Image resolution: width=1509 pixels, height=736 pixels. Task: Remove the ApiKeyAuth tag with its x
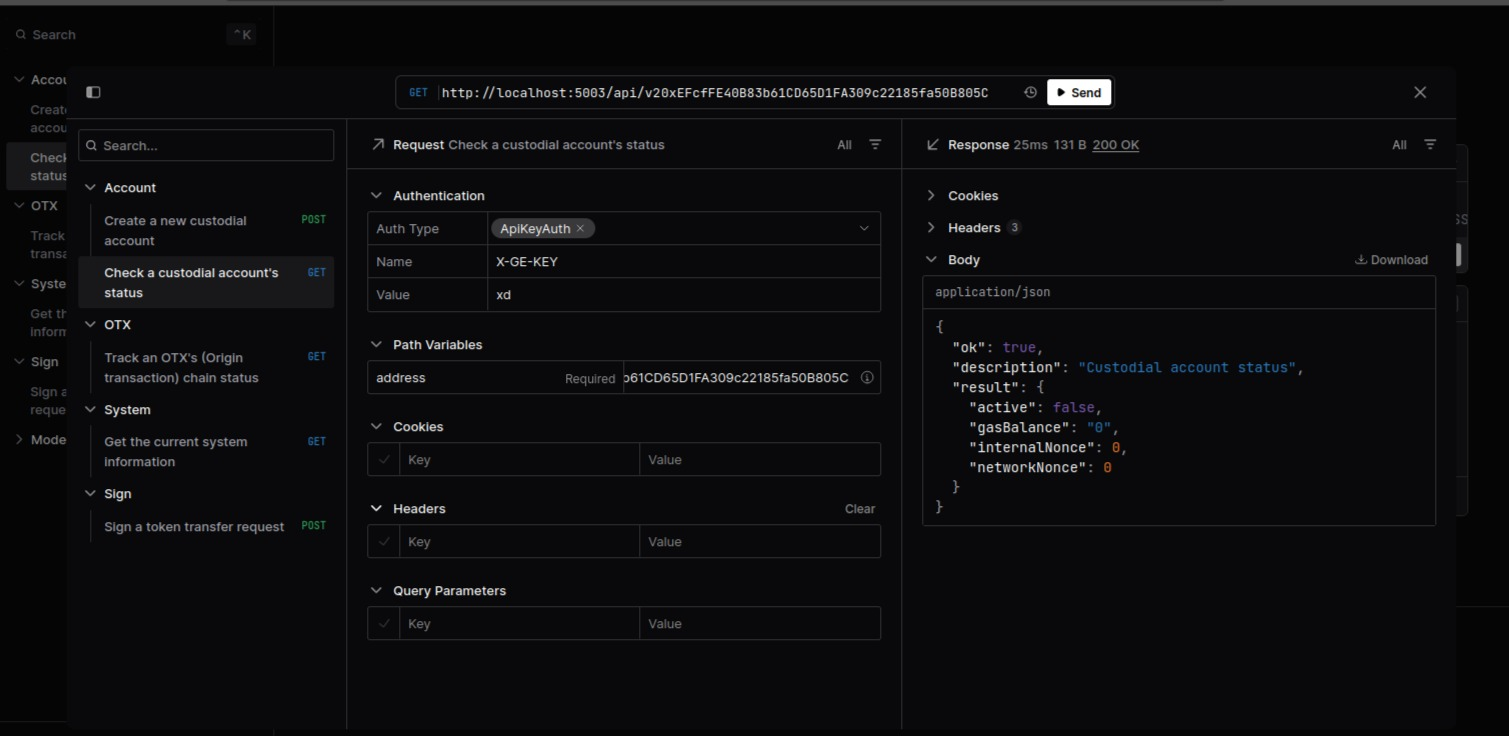[580, 229]
